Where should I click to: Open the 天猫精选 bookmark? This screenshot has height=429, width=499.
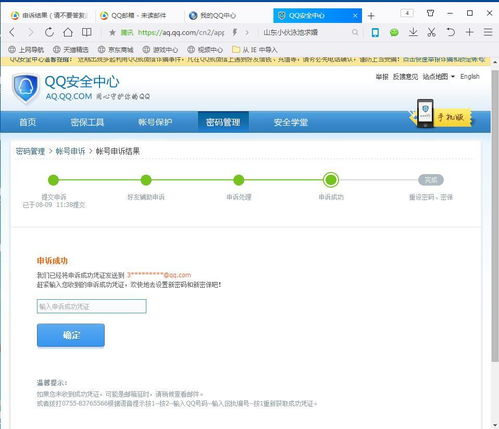tap(71, 50)
